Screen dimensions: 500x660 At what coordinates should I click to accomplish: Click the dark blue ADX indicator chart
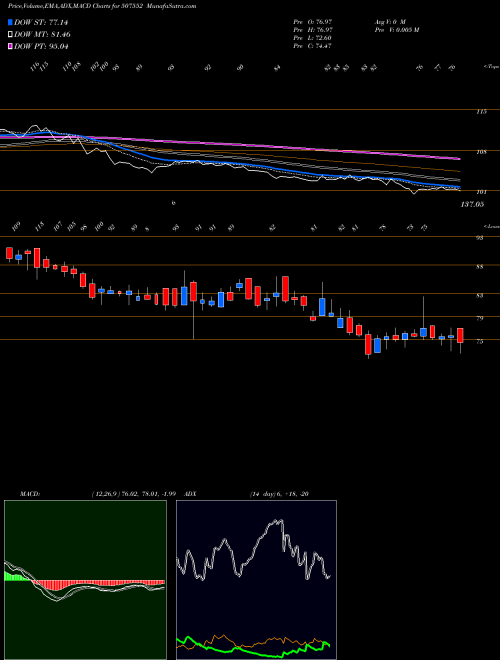coord(256,580)
